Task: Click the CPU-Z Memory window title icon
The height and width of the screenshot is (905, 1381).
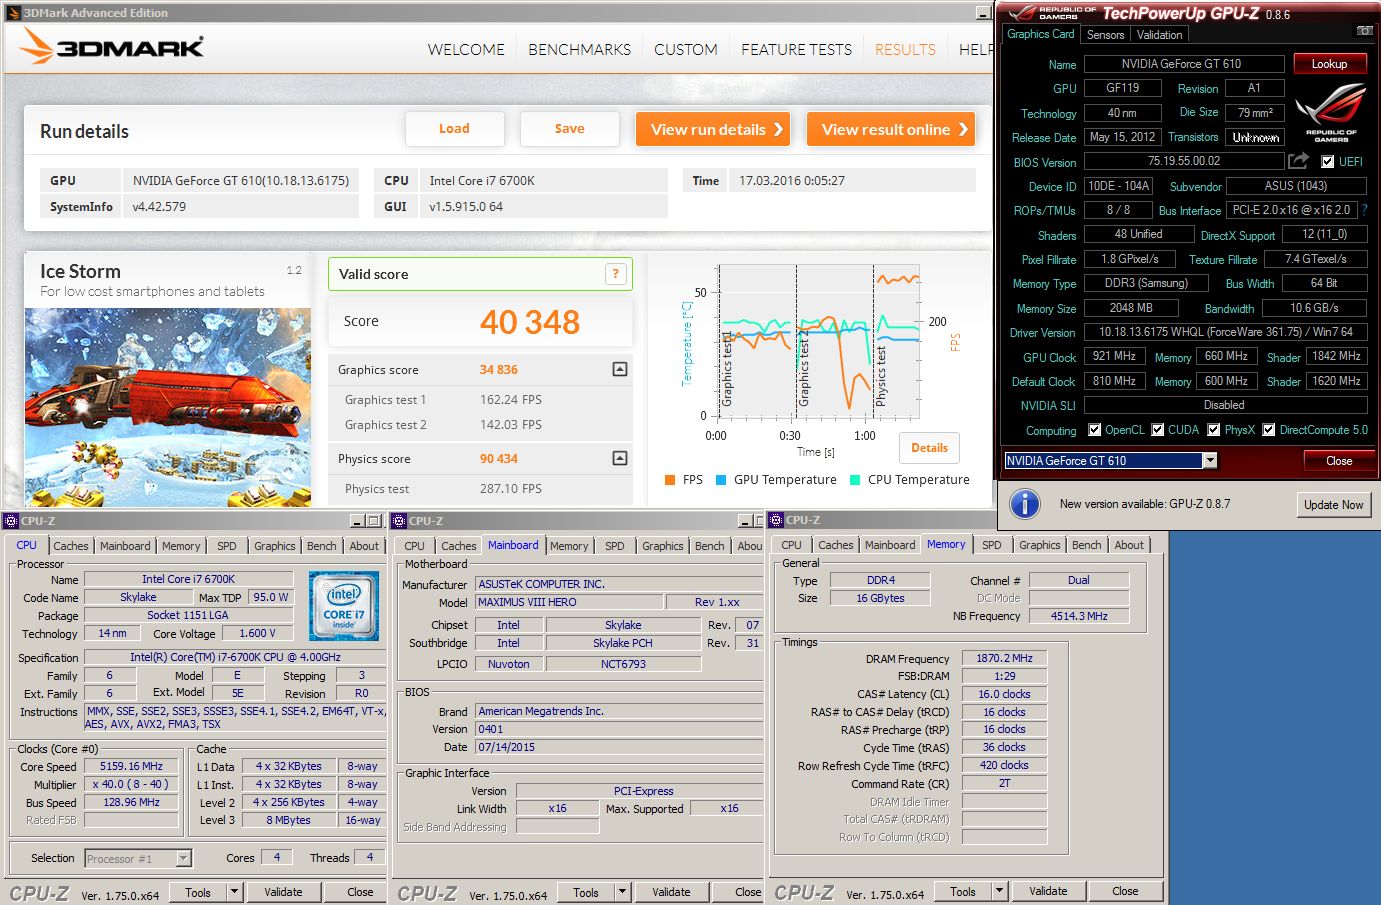Action: (x=776, y=520)
